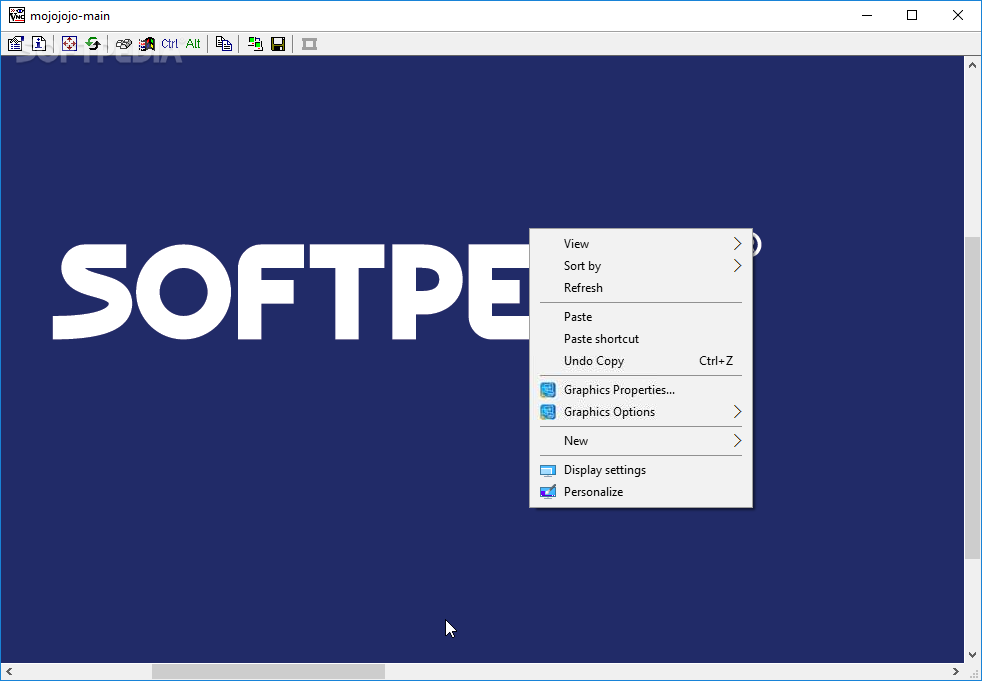This screenshot has width=982, height=681.
Task: Expand the Sort by submenu arrow
Action: pos(737,266)
